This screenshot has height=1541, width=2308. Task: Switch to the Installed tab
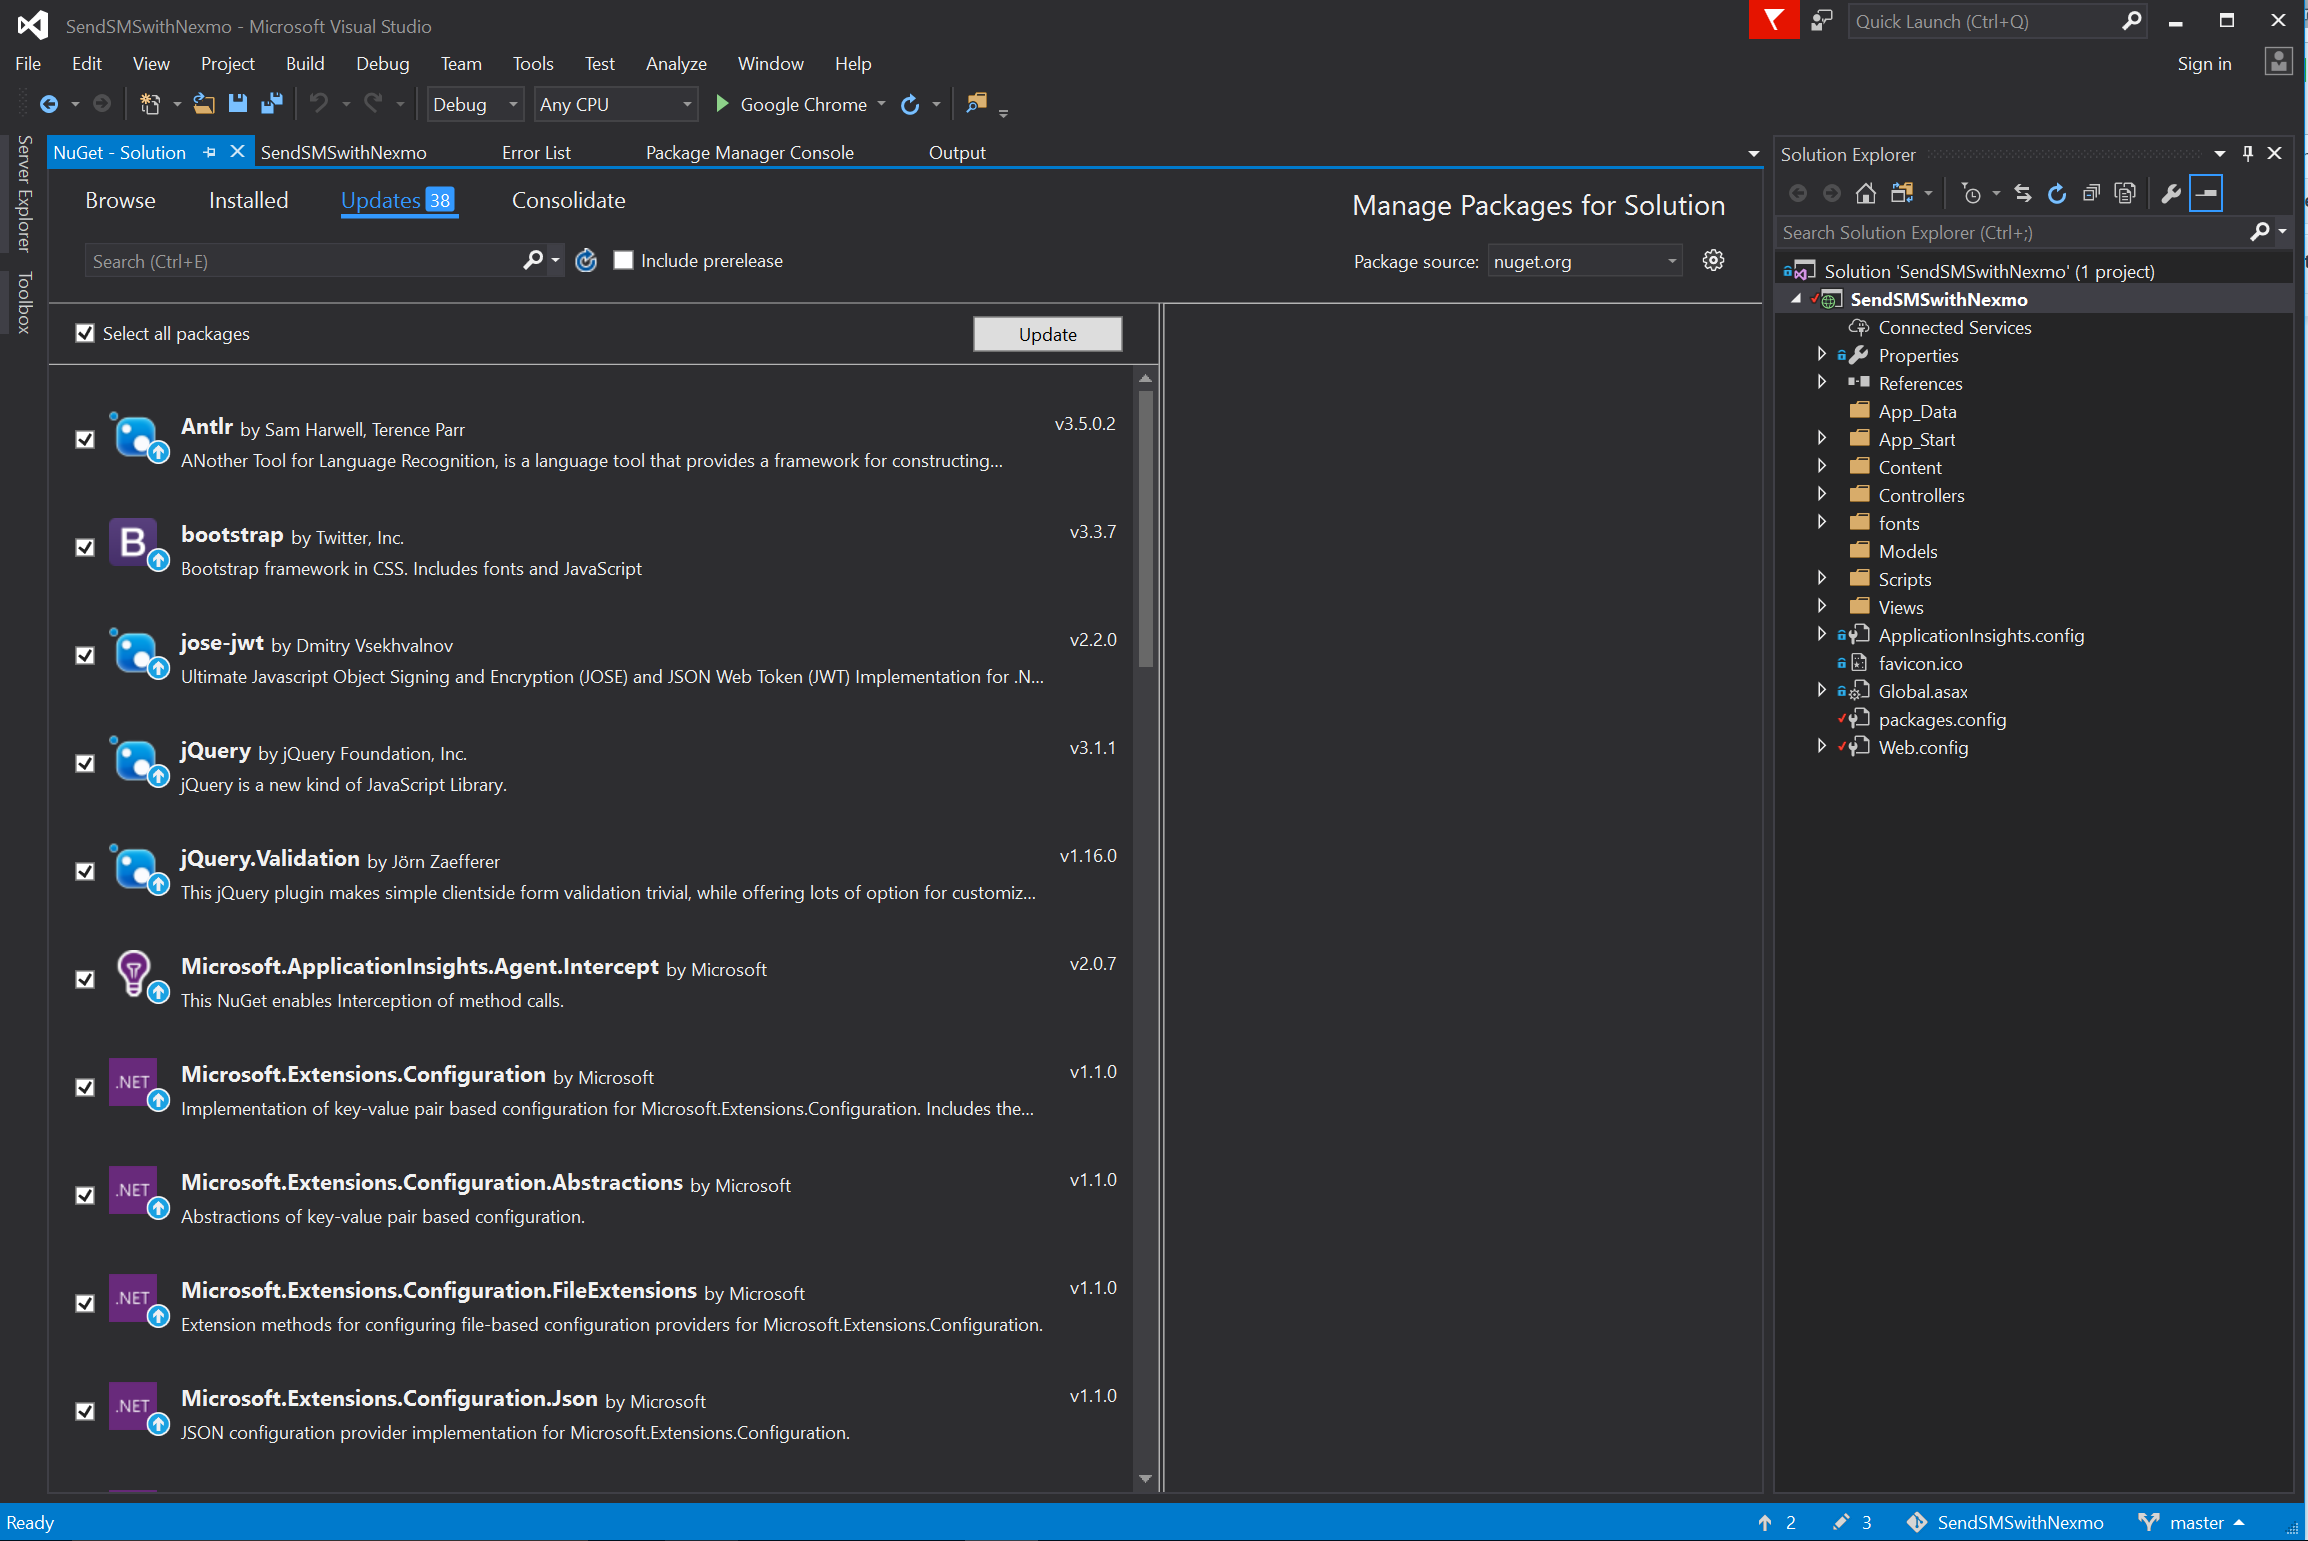(248, 201)
